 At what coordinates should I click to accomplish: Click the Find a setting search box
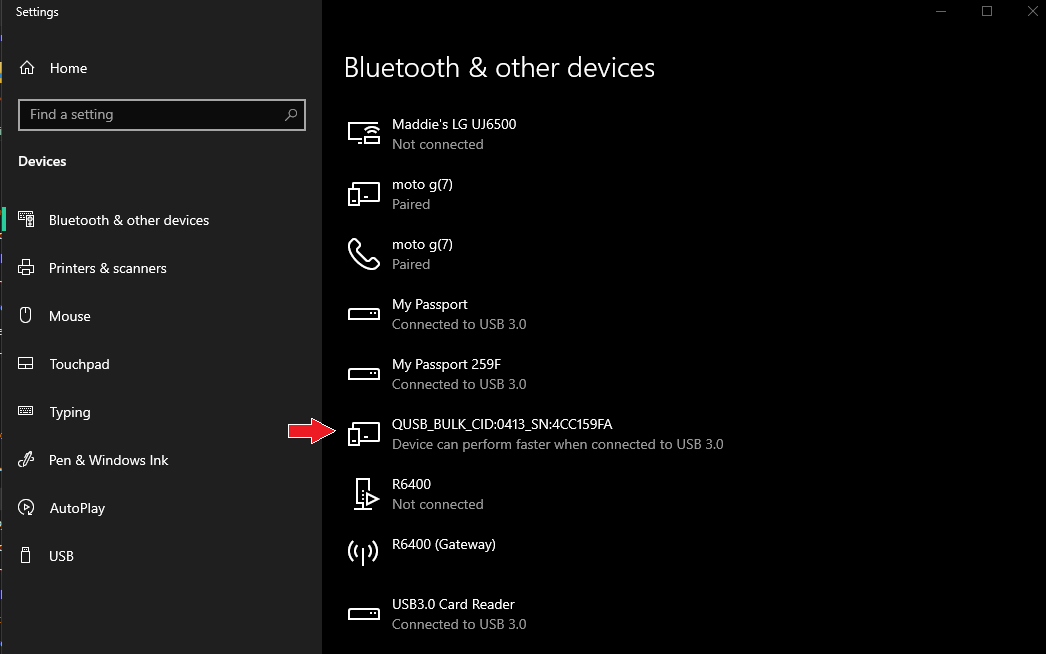150,115
